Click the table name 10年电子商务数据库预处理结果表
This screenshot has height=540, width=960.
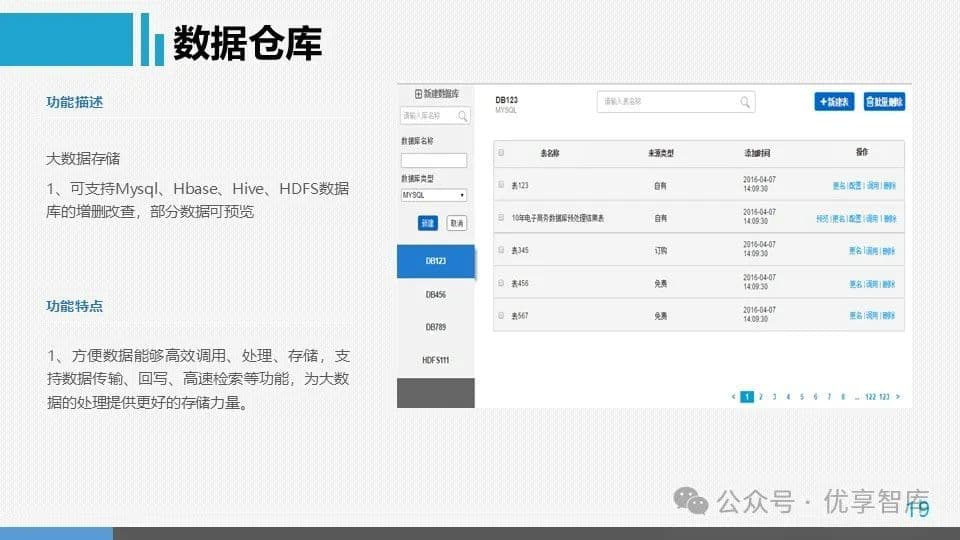point(558,218)
